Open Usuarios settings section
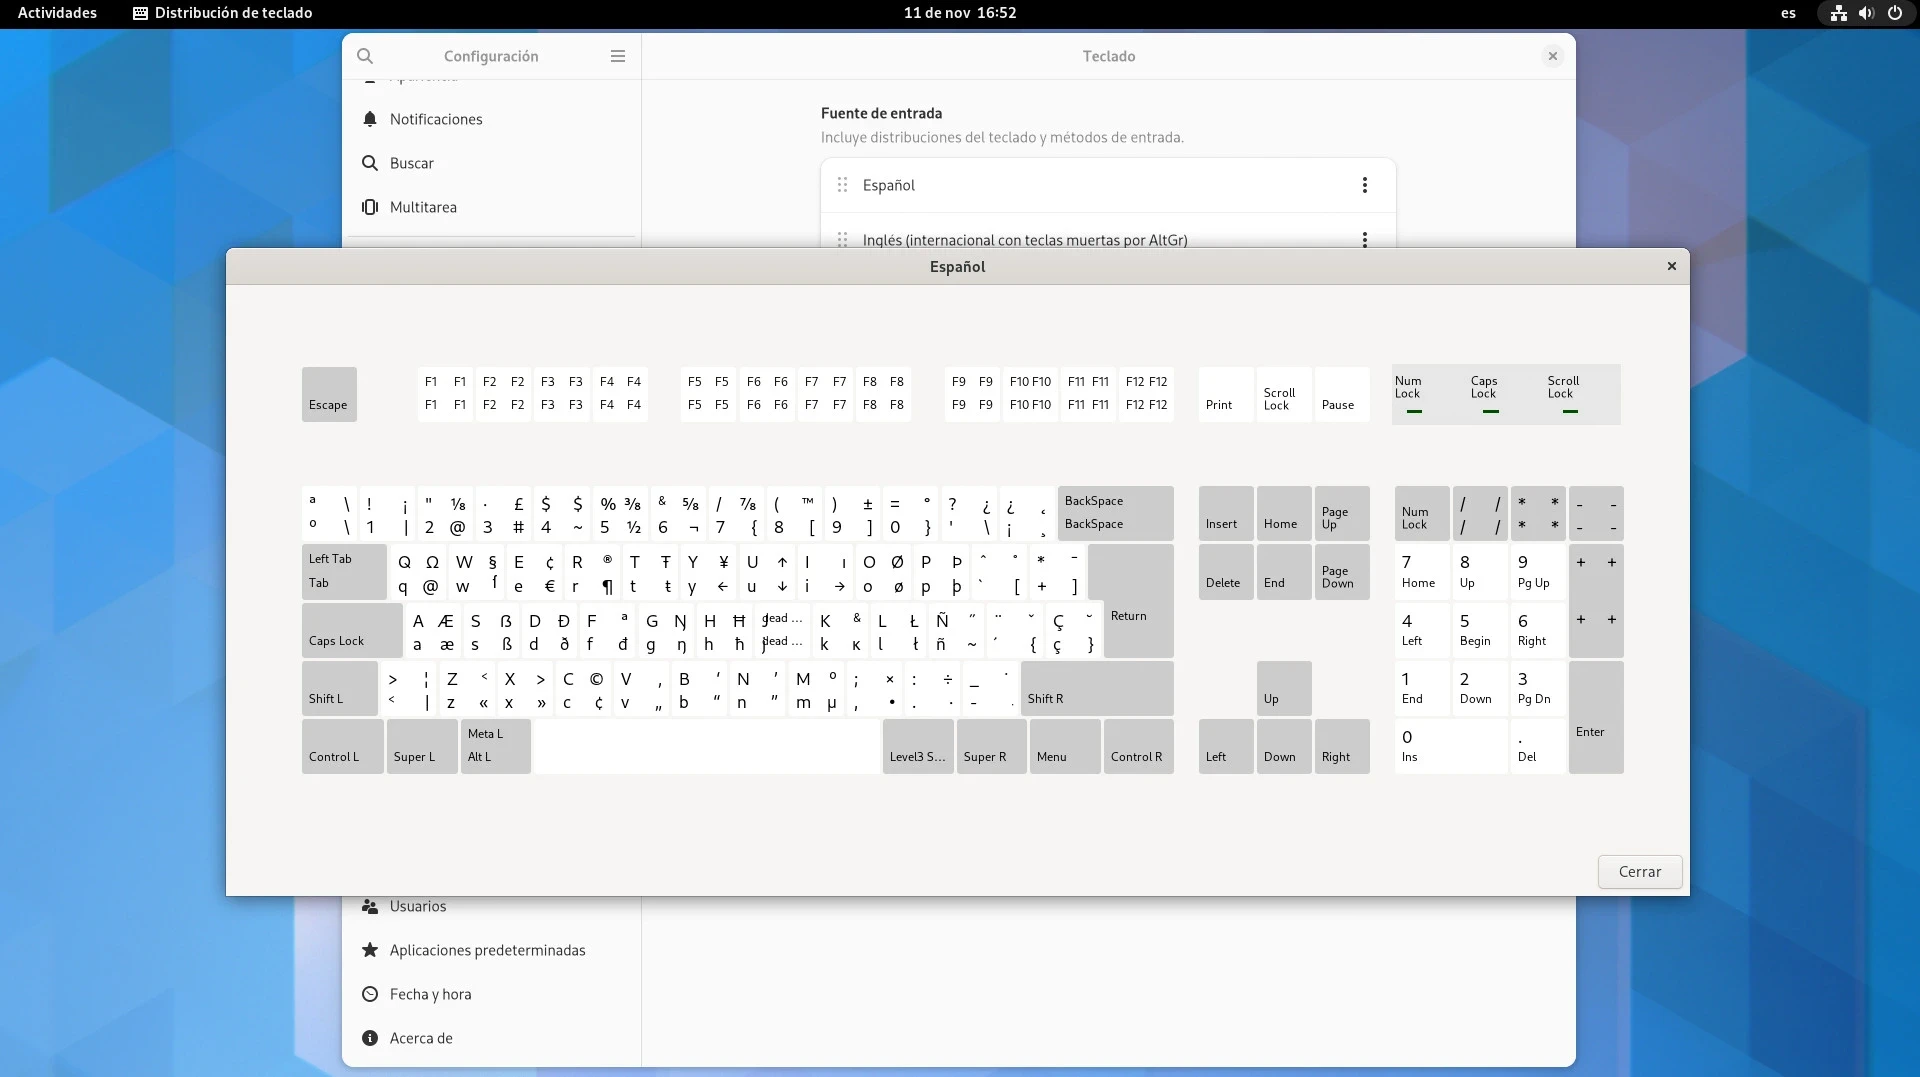 pyautogui.click(x=418, y=906)
